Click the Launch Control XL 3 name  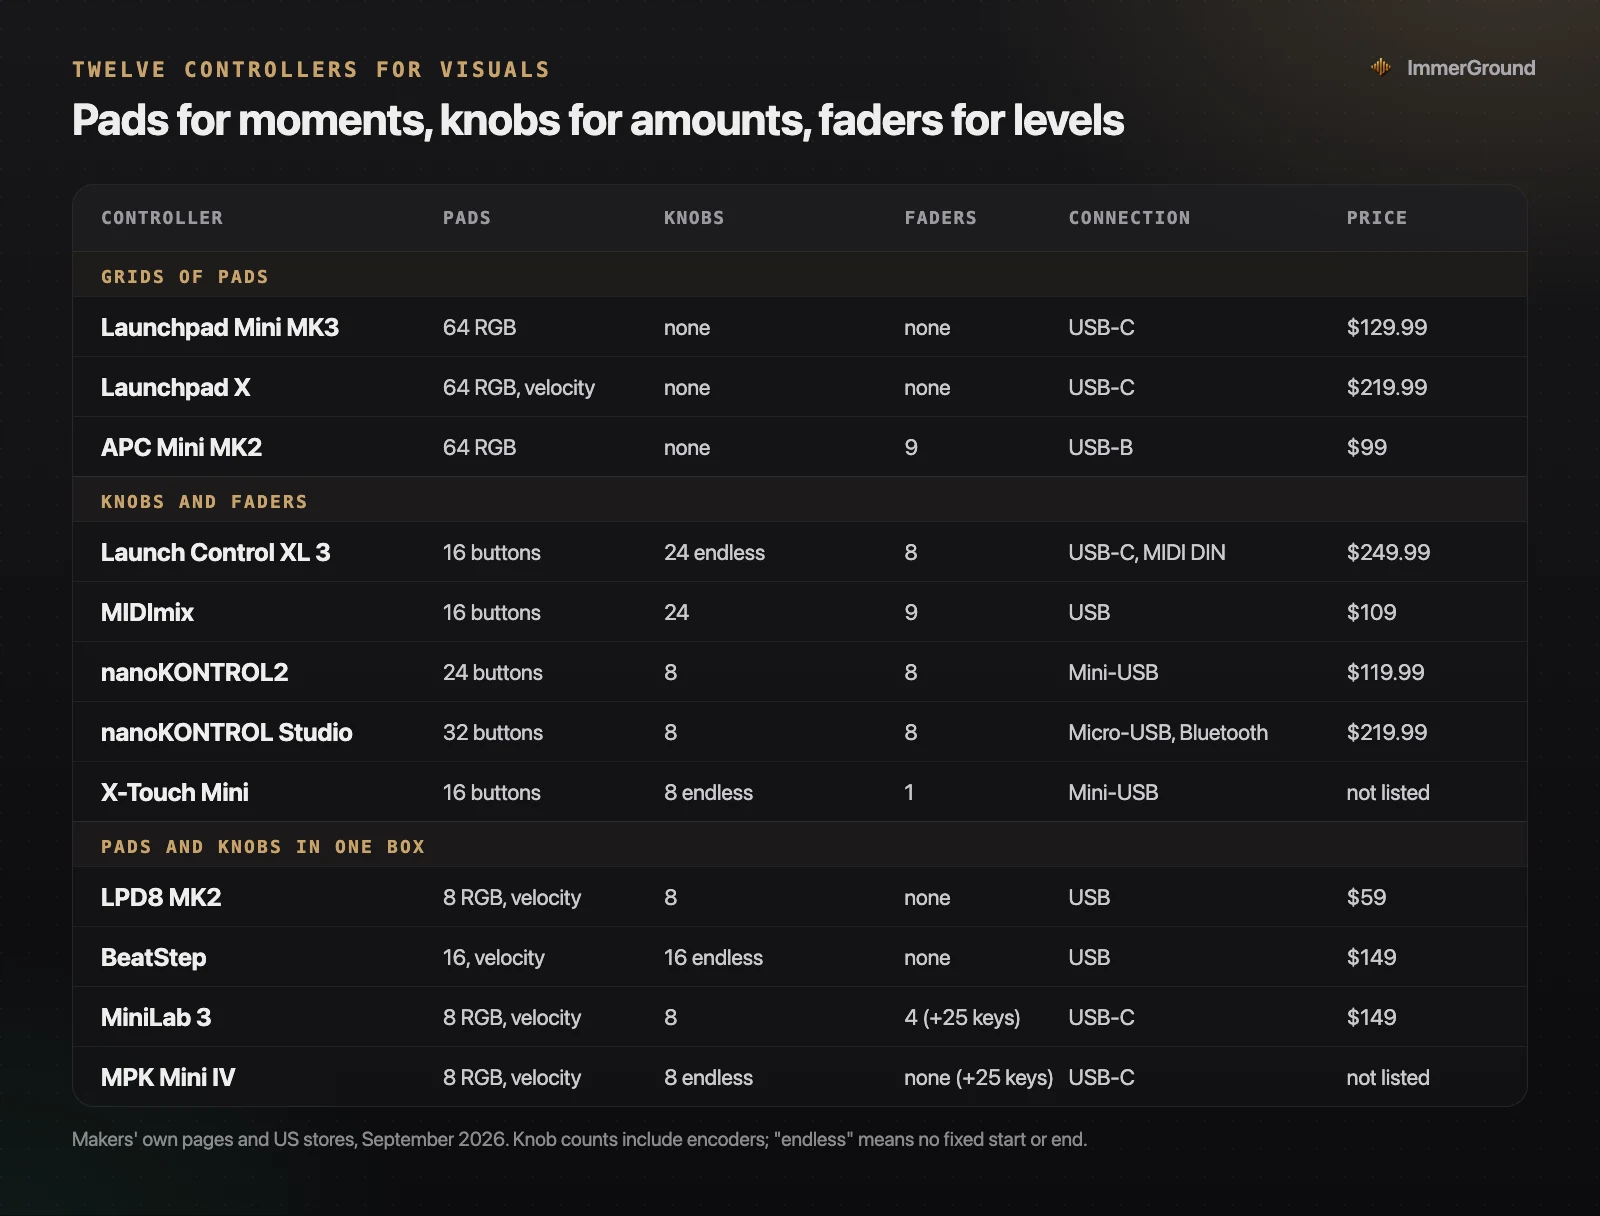coord(215,552)
